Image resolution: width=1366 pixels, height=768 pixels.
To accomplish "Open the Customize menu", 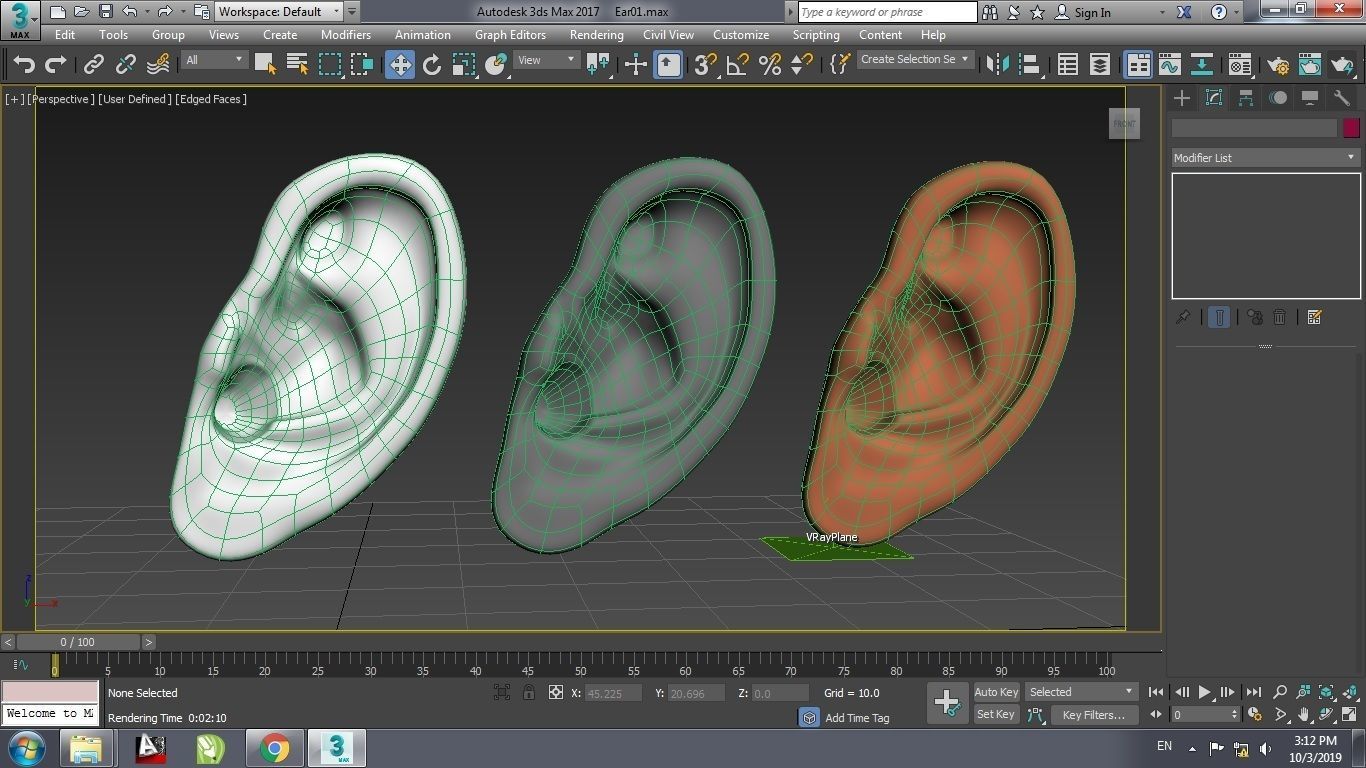I will pyautogui.click(x=741, y=34).
